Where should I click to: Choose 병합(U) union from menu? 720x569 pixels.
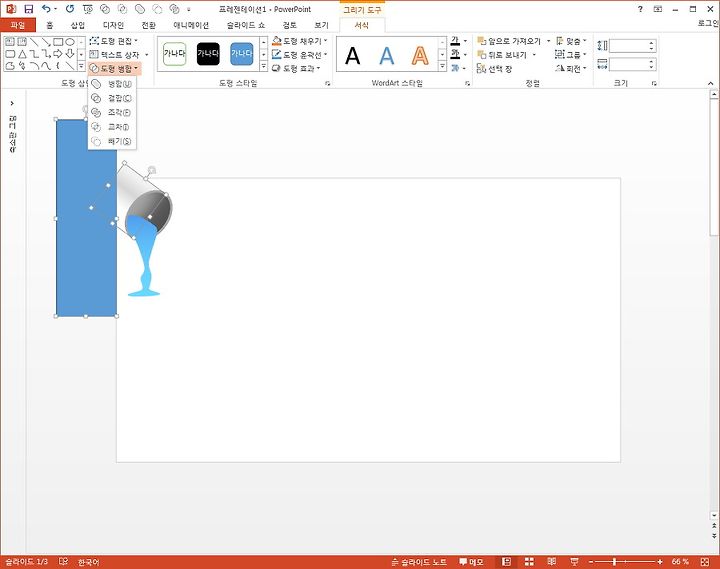click(112, 84)
